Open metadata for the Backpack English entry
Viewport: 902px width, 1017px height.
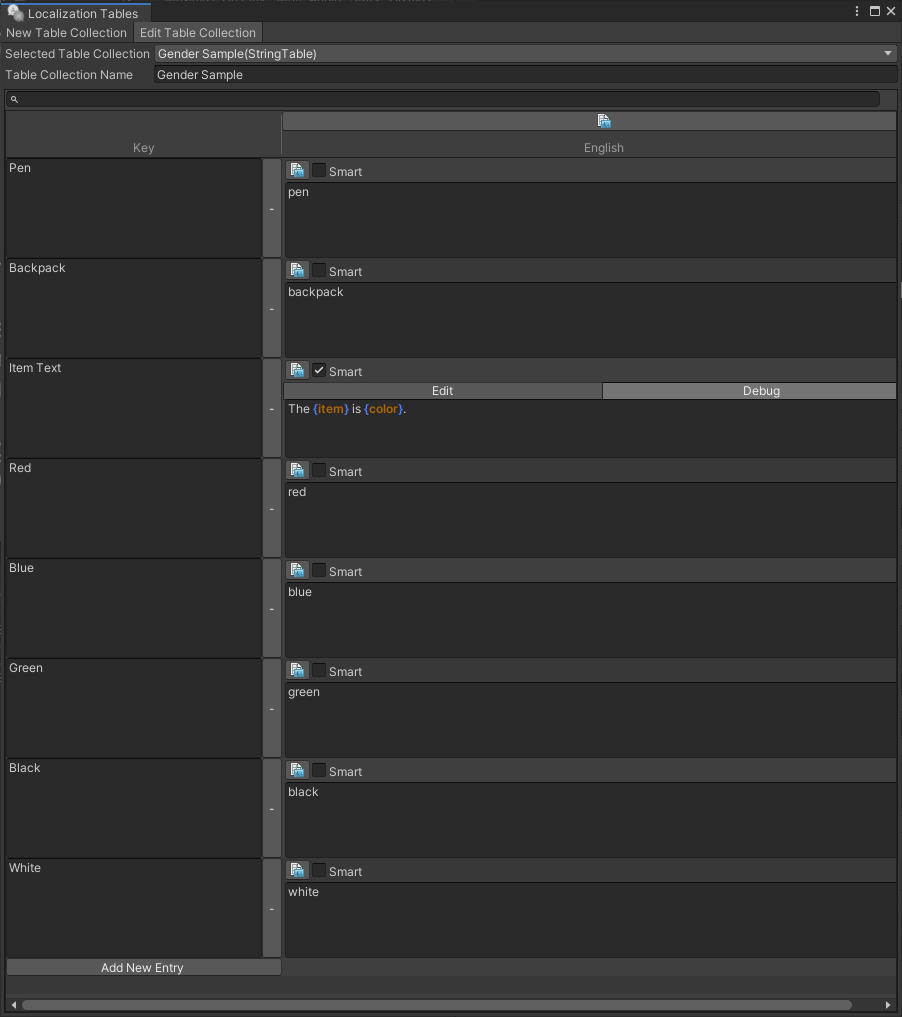tap(297, 270)
